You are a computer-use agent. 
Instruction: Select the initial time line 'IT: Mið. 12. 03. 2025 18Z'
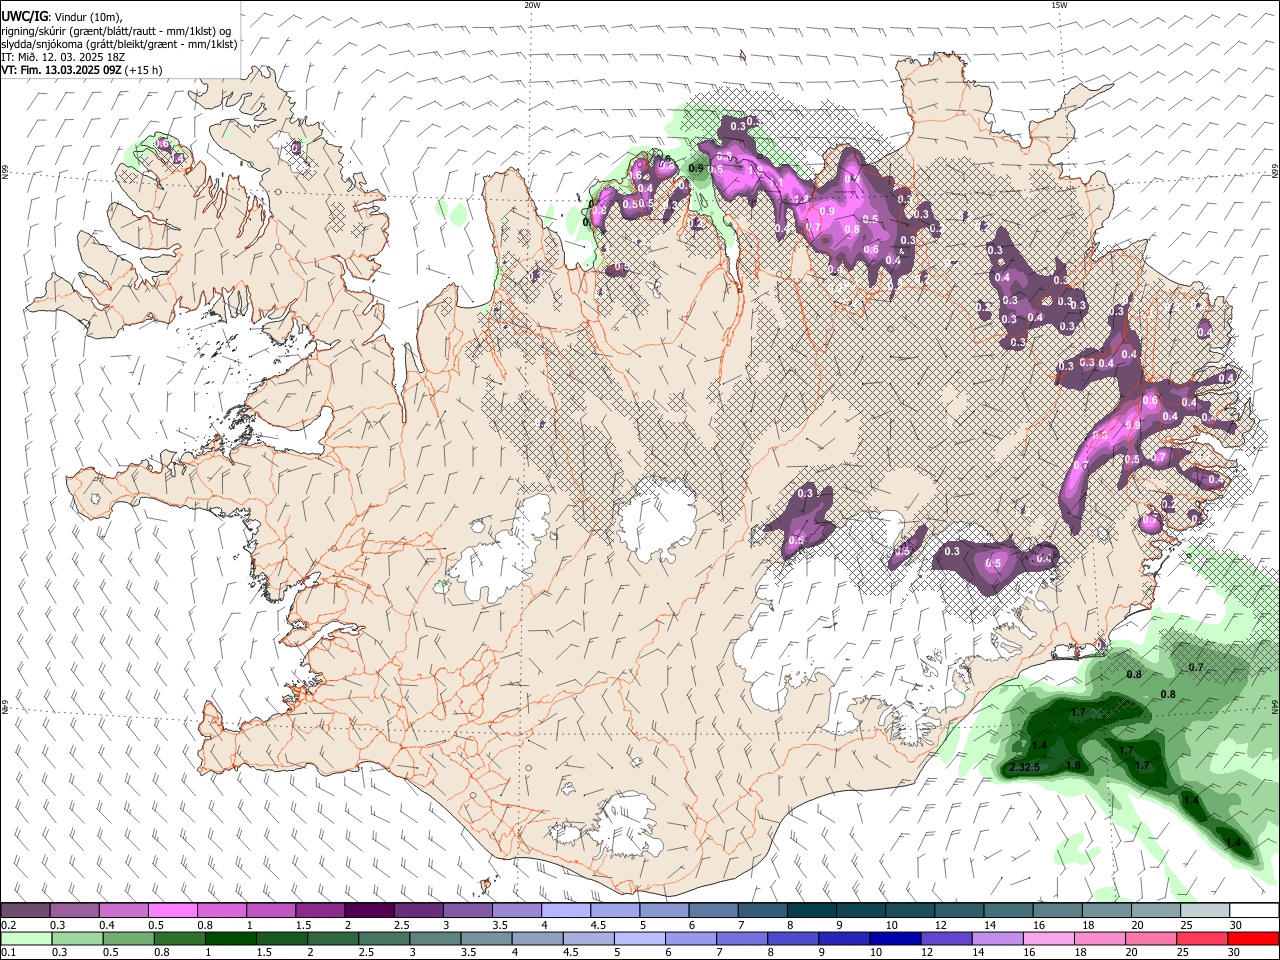[62, 57]
